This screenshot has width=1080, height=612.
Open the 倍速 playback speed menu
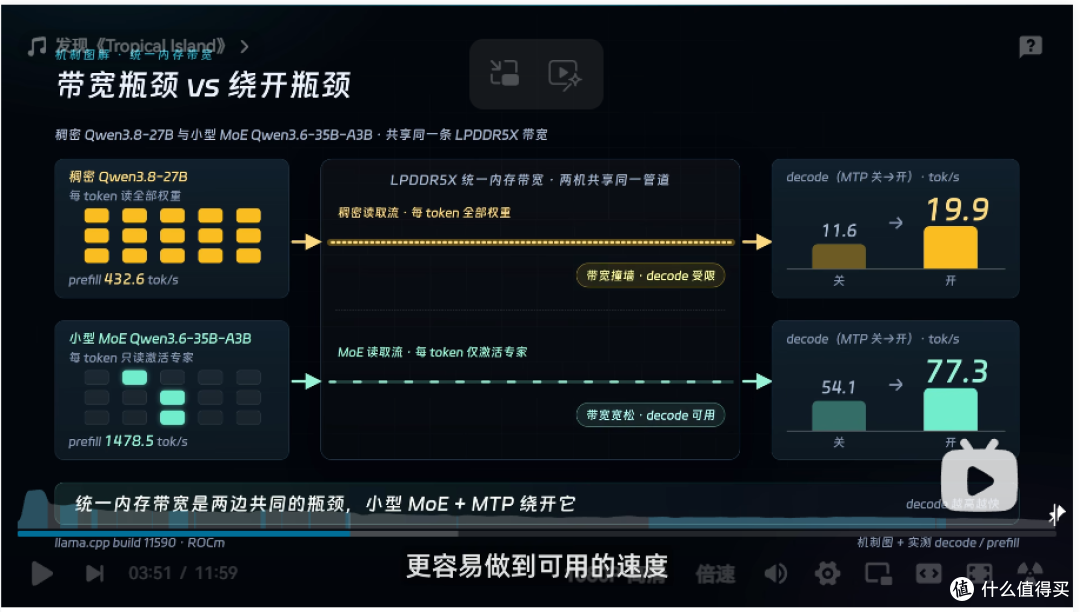715,573
